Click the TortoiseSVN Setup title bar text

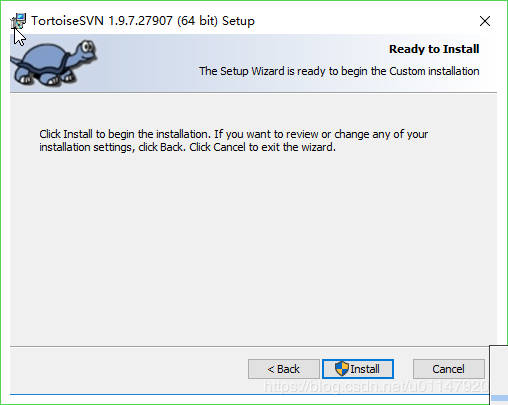coord(143,21)
